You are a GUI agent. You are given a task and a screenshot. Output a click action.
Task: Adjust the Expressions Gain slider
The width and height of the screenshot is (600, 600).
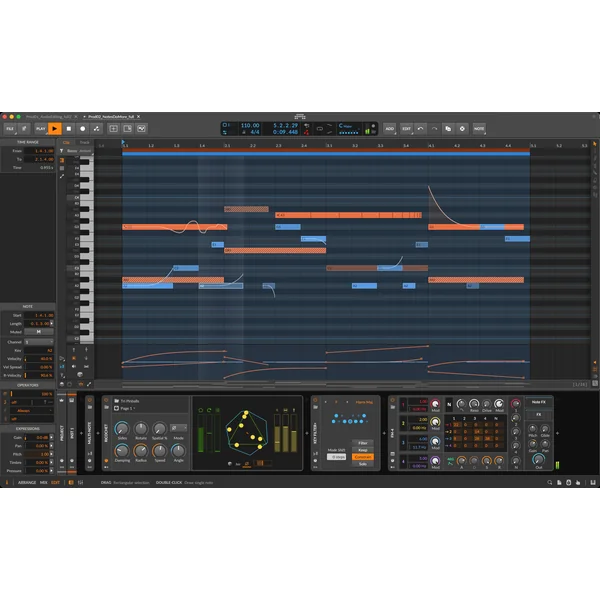[x=37, y=437]
